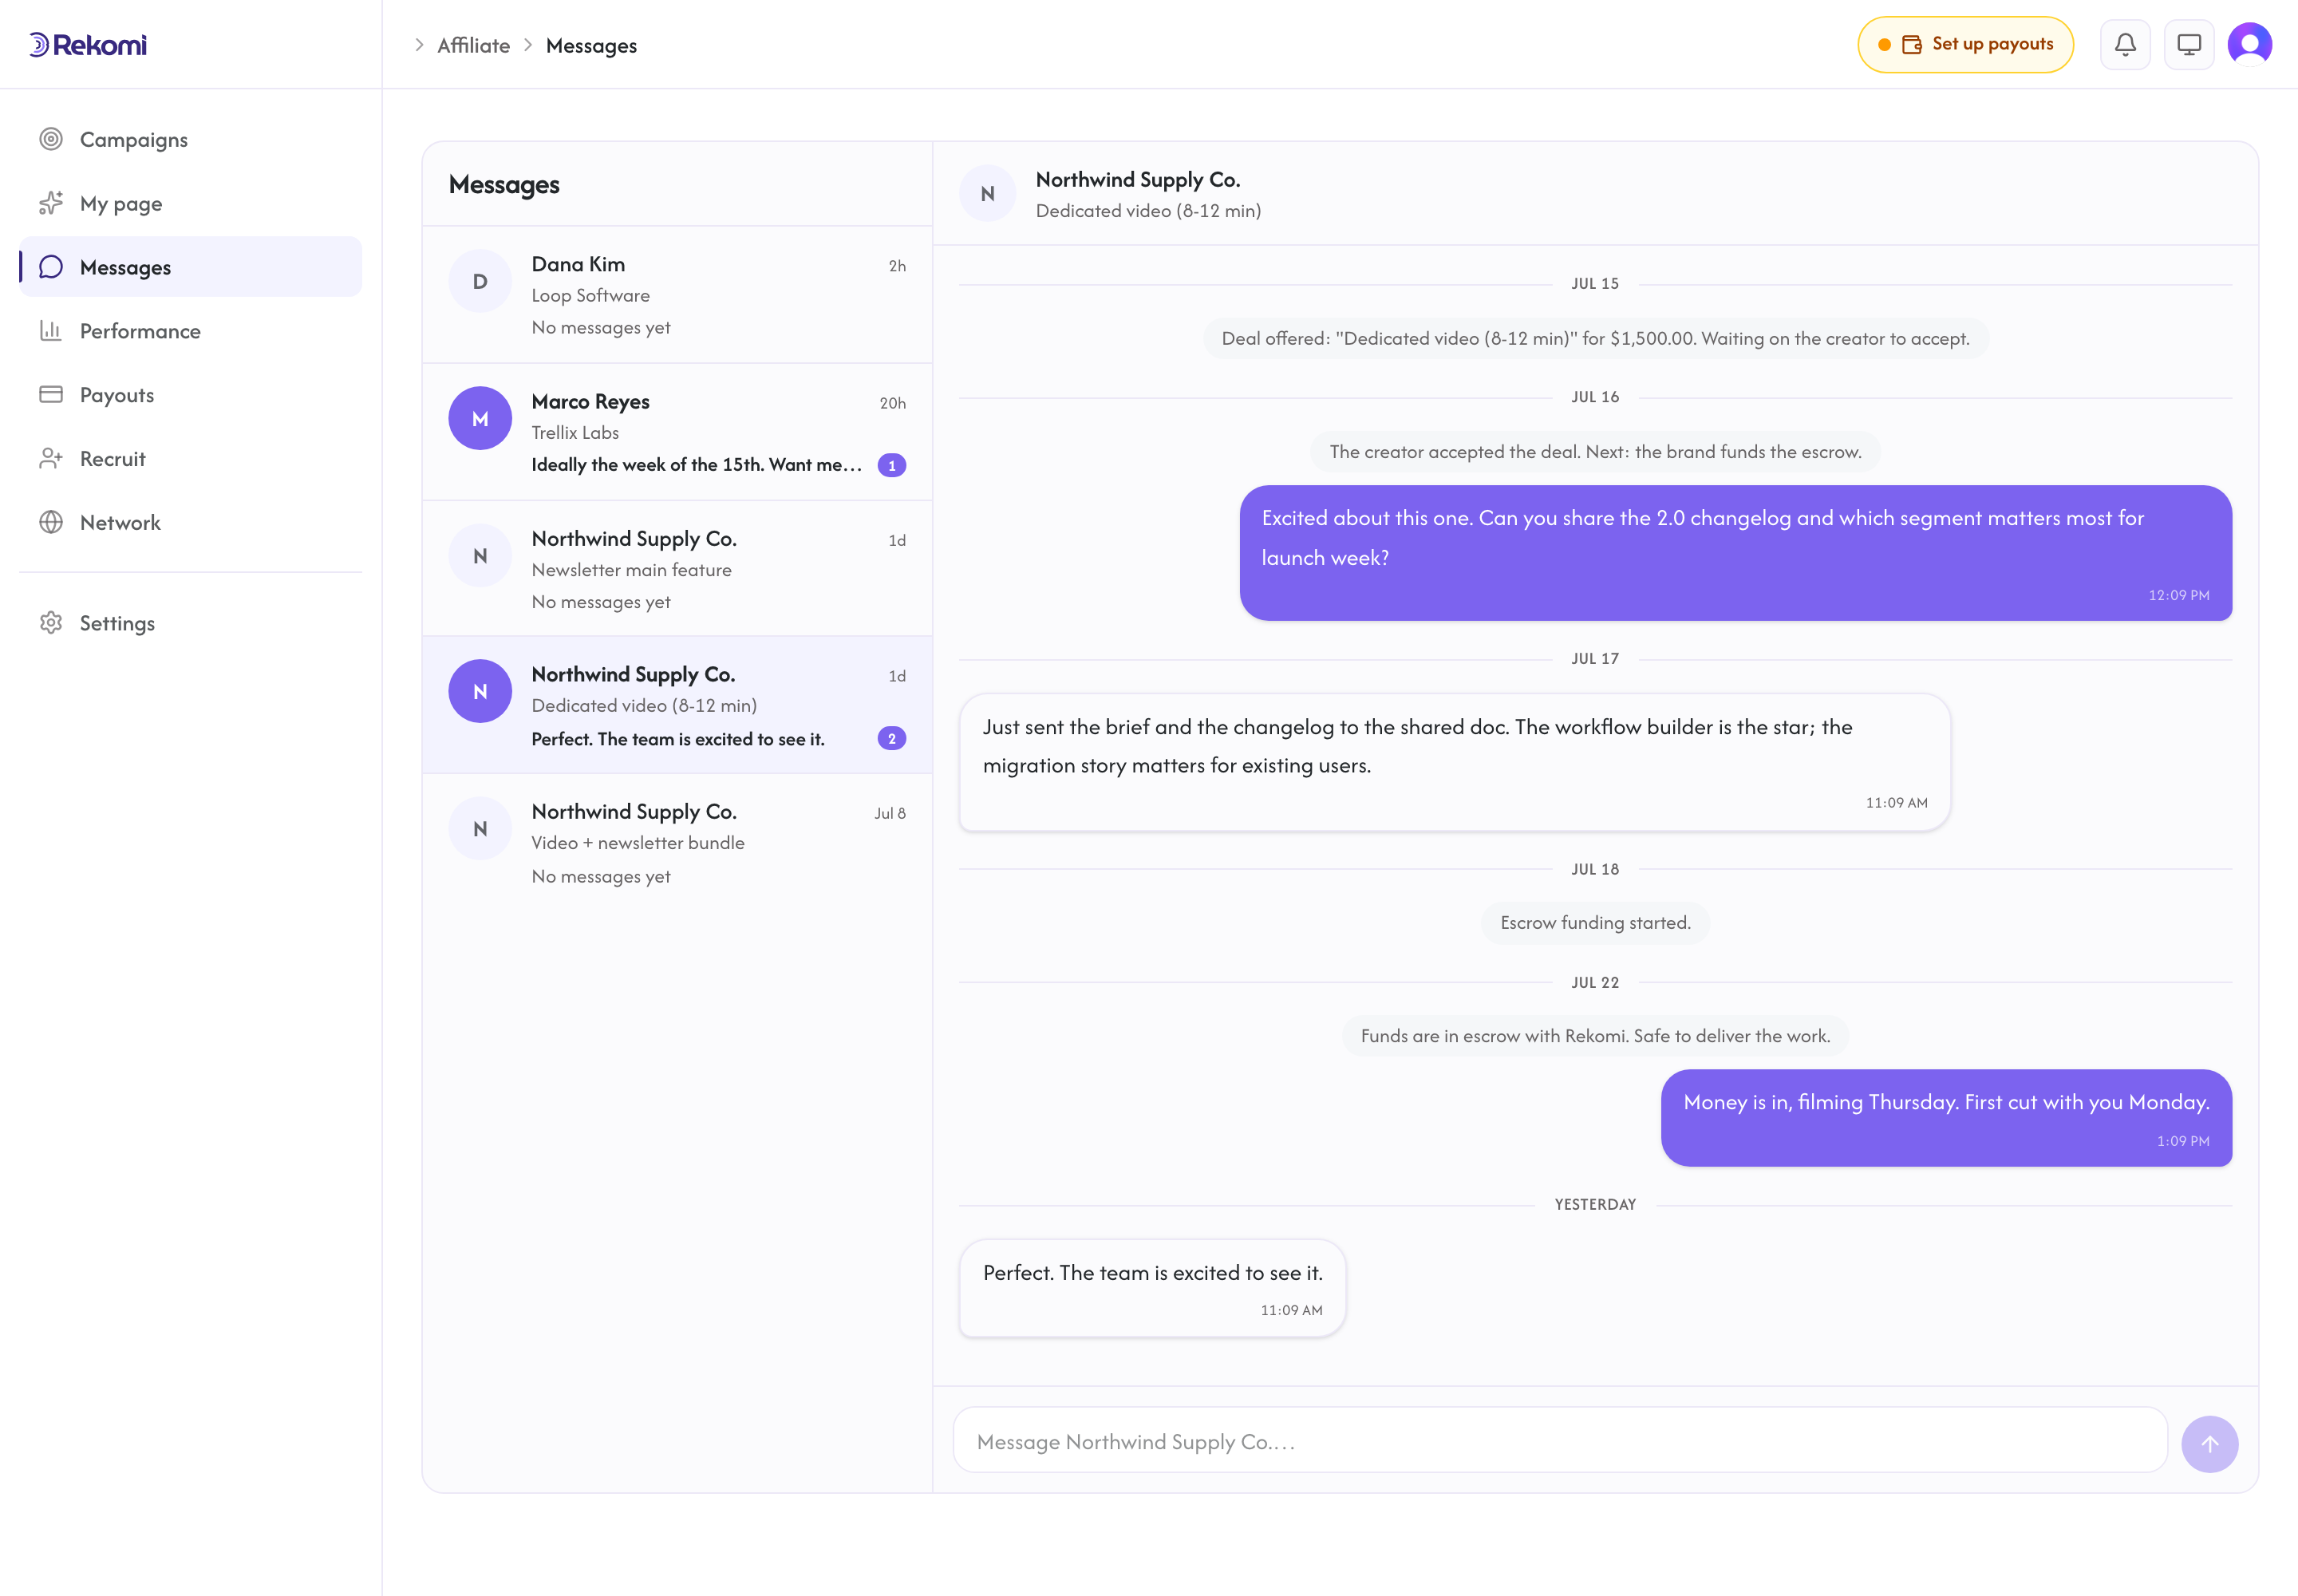Click the 'Just sent the brief' message bubble
The image size is (2298, 1596).
1455,762
